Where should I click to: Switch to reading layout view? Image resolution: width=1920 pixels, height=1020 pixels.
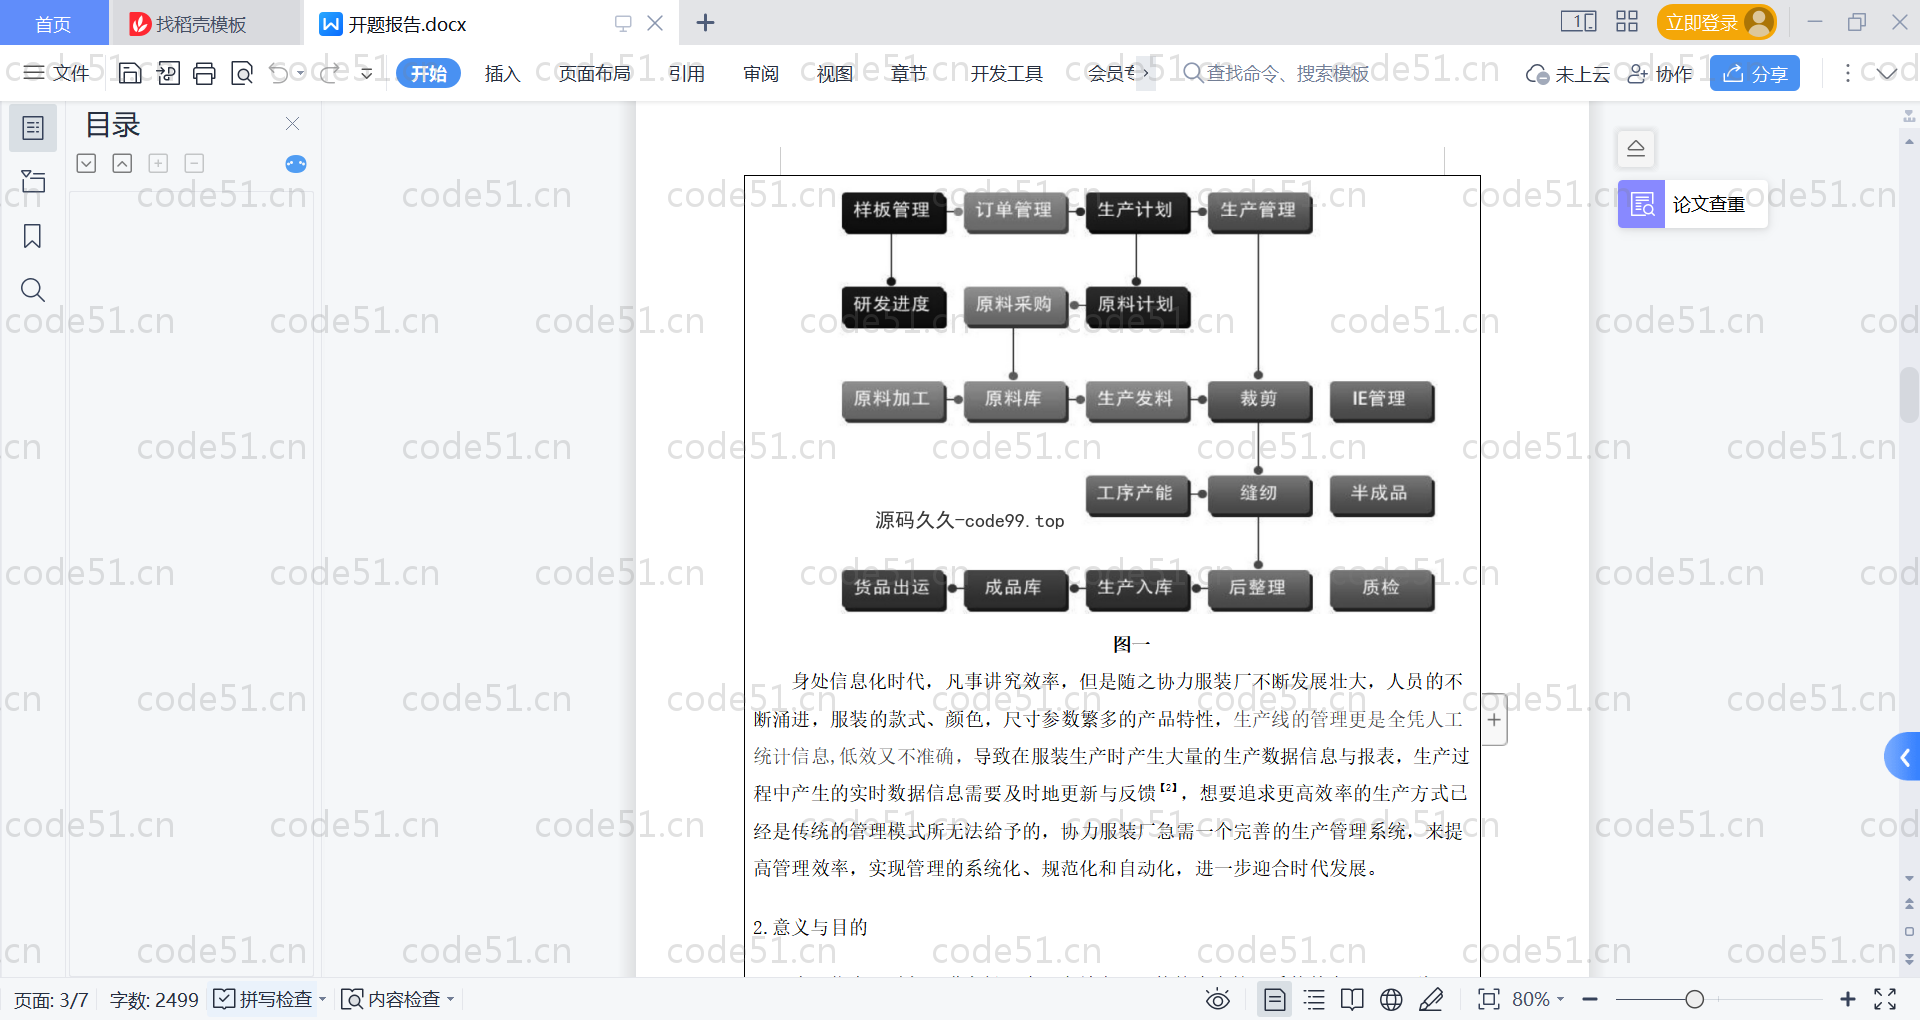(1352, 999)
